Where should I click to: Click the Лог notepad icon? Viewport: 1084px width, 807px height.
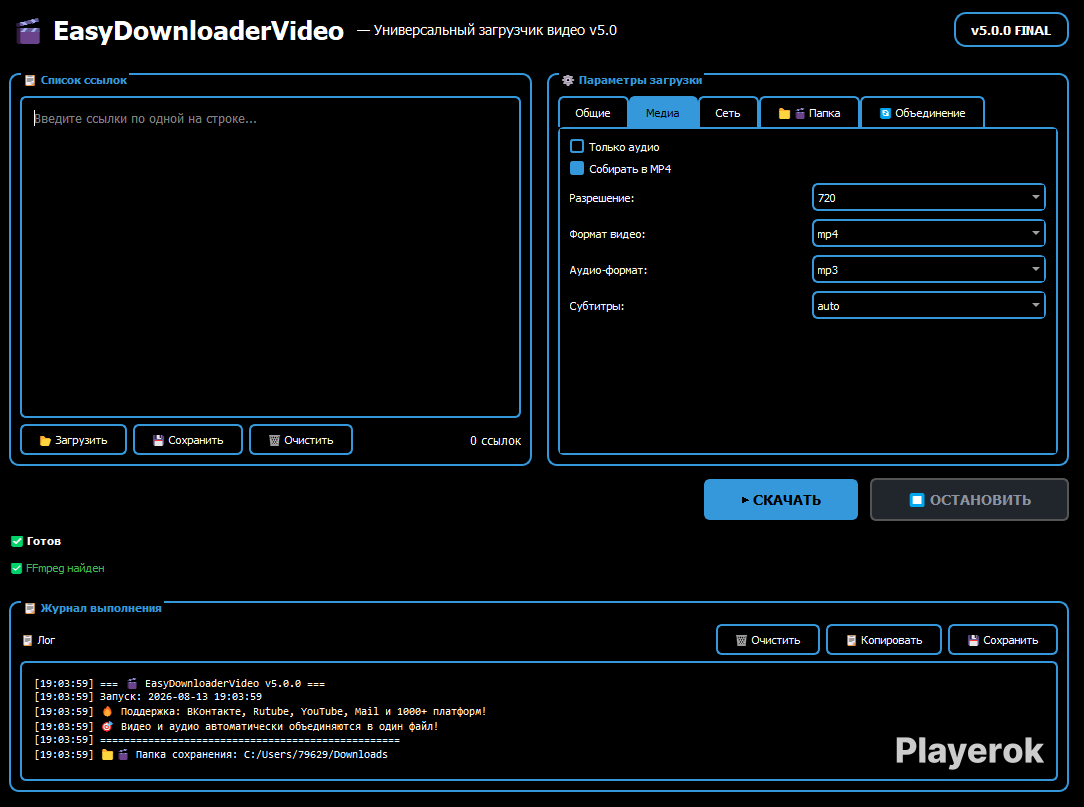click(x=28, y=640)
